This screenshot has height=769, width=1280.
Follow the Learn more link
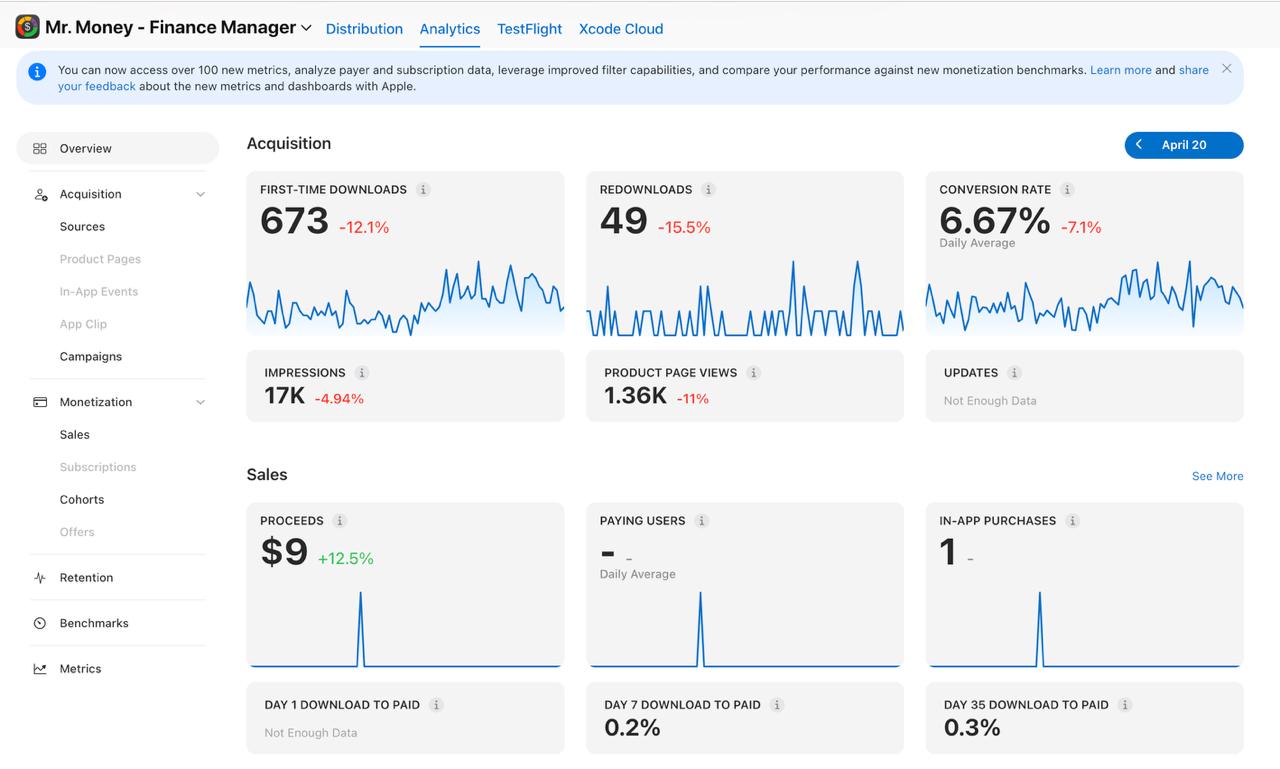click(1120, 70)
